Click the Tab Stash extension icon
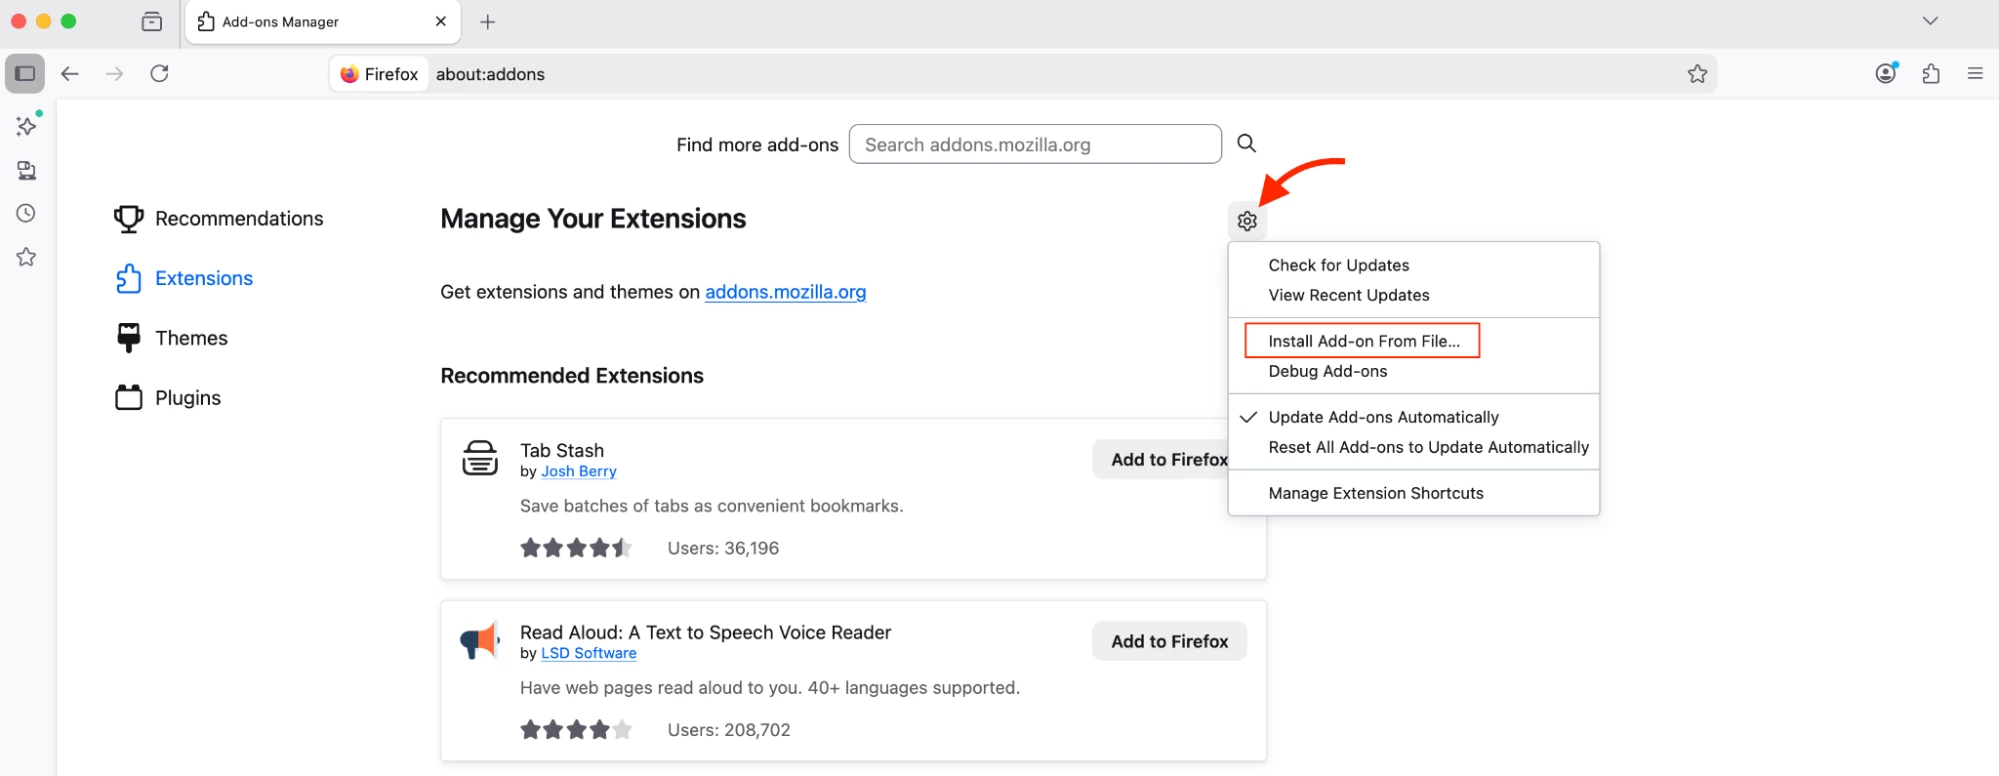1999x776 pixels. click(480, 458)
